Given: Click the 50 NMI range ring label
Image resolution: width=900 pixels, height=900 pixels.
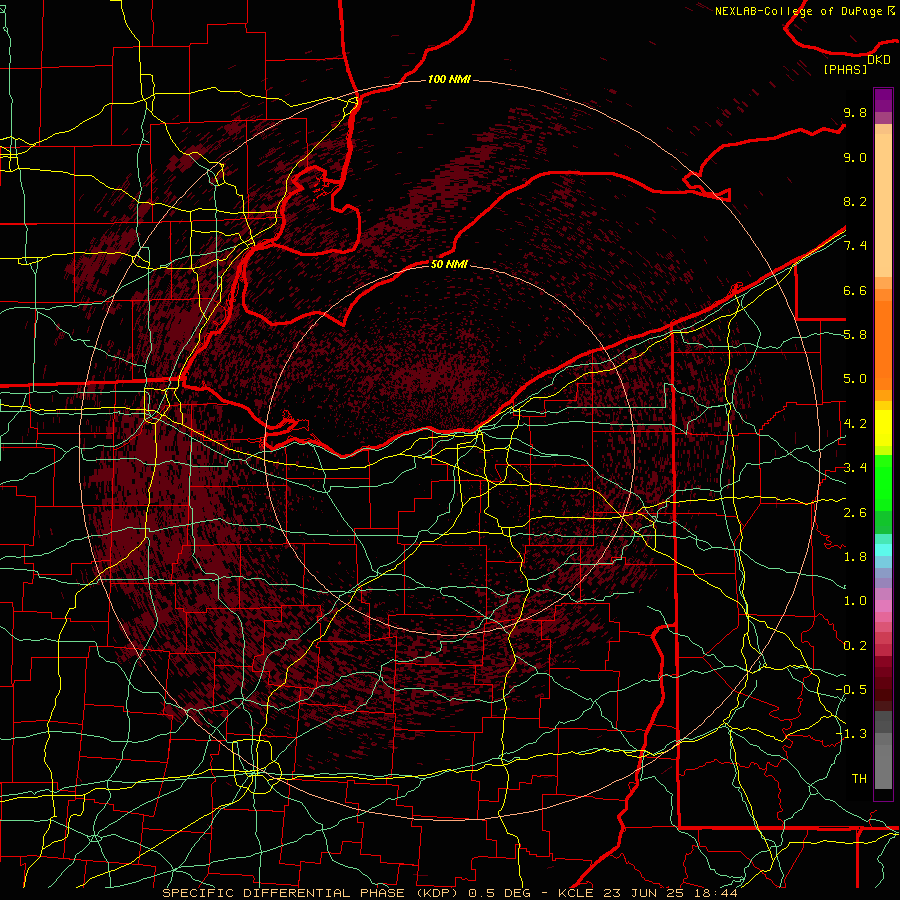Looking at the screenshot, I should [449, 264].
